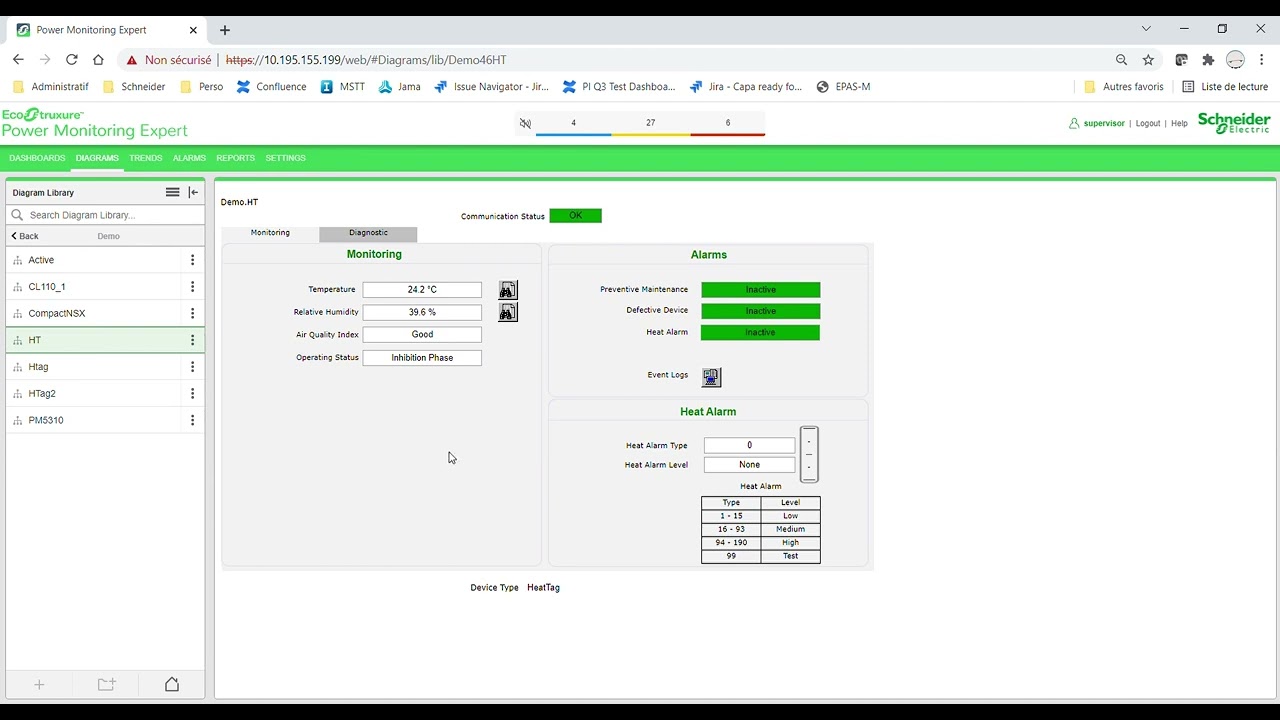
Task: Open the DIAGRAMS section
Action: [x=97, y=158]
